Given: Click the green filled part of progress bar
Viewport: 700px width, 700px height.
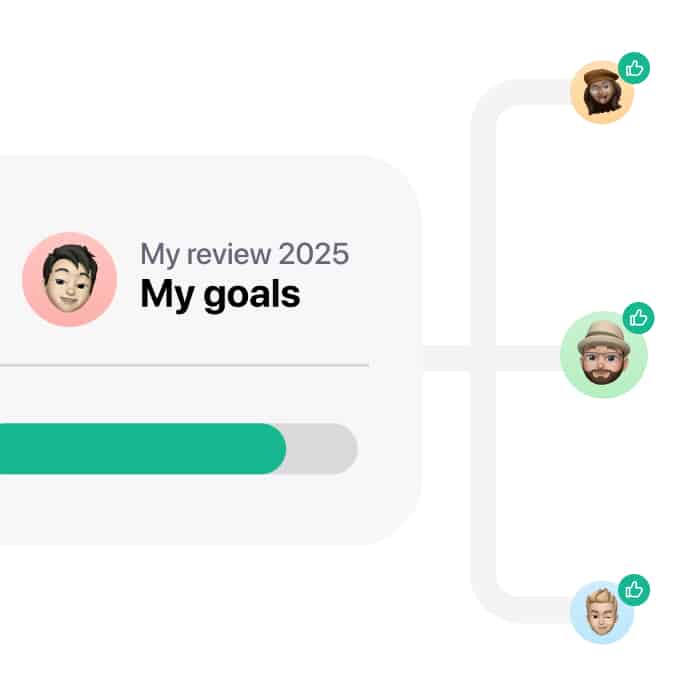Looking at the screenshot, I should click(x=143, y=449).
